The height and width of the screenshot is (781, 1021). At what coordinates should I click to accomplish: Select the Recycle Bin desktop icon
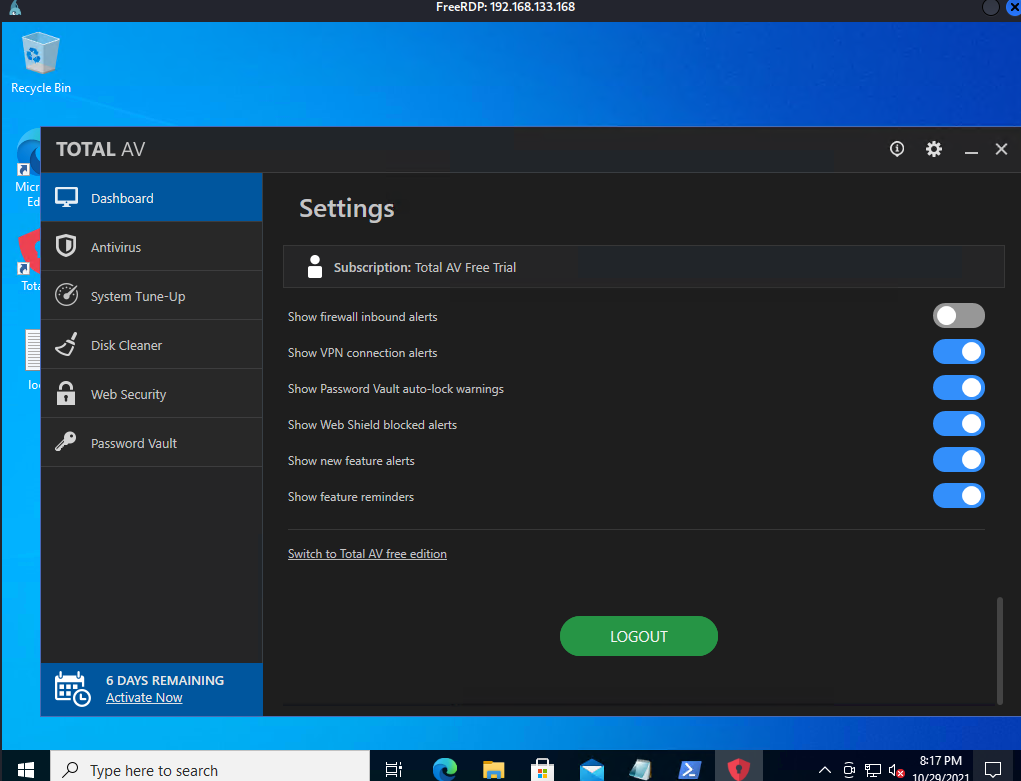point(40,63)
